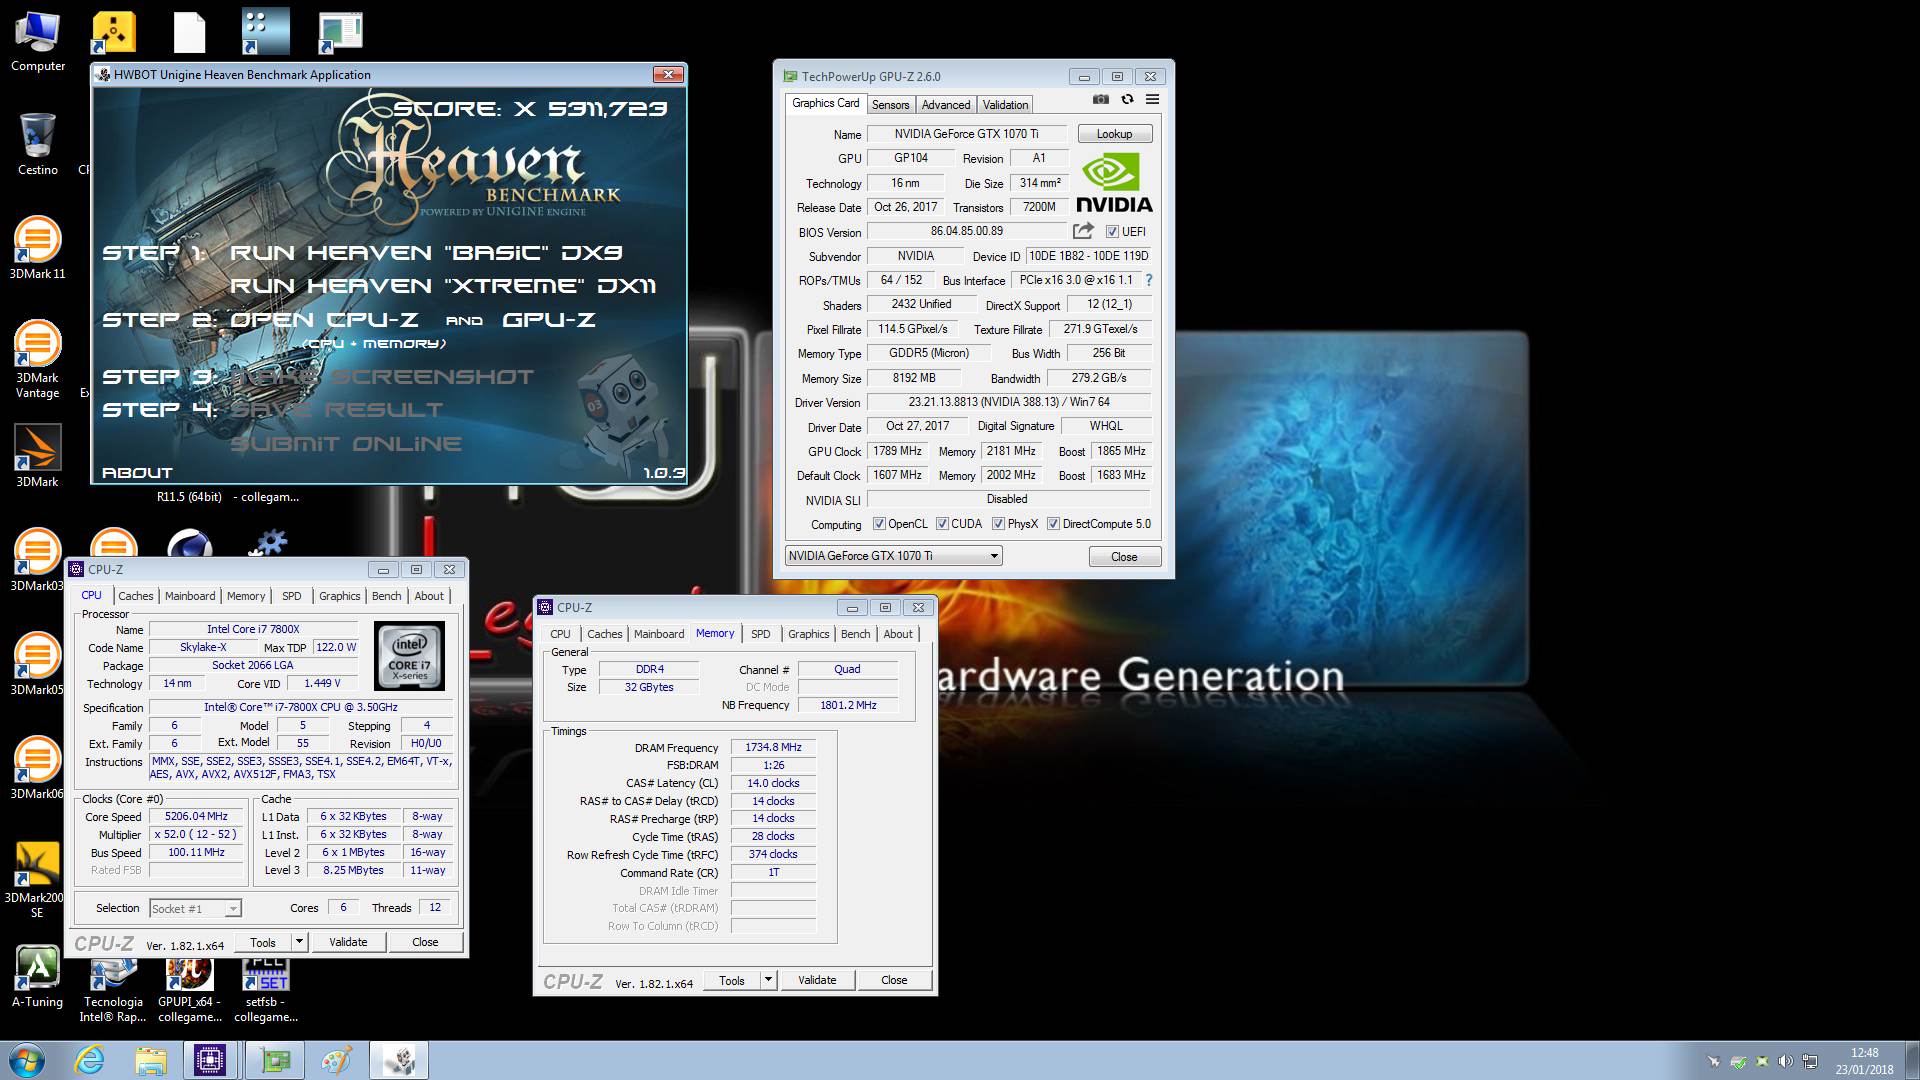Viewport: 1920px width, 1080px height.
Task: Switch to GPU-Z via its taskbar button
Action: (x=275, y=1060)
